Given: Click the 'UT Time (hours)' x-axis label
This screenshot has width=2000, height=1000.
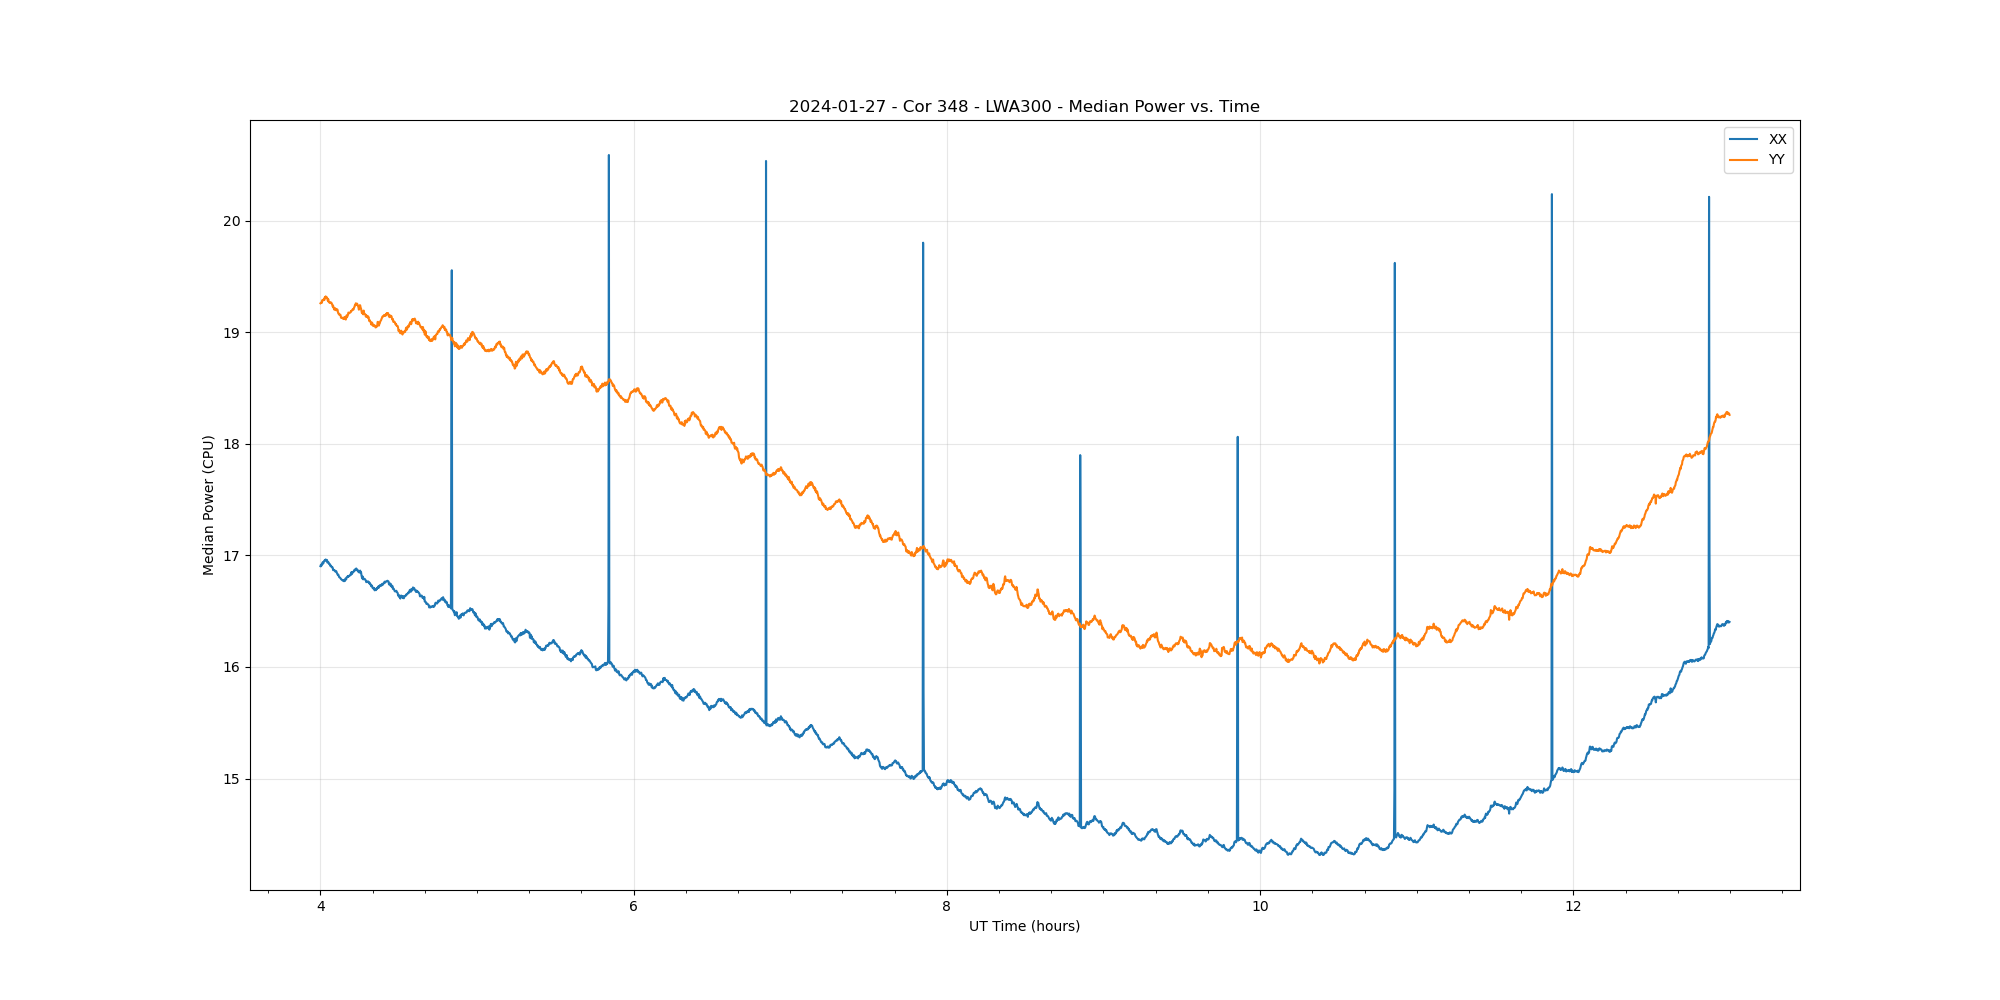Looking at the screenshot, I should pyautogui.click(x=1024, y=926).
